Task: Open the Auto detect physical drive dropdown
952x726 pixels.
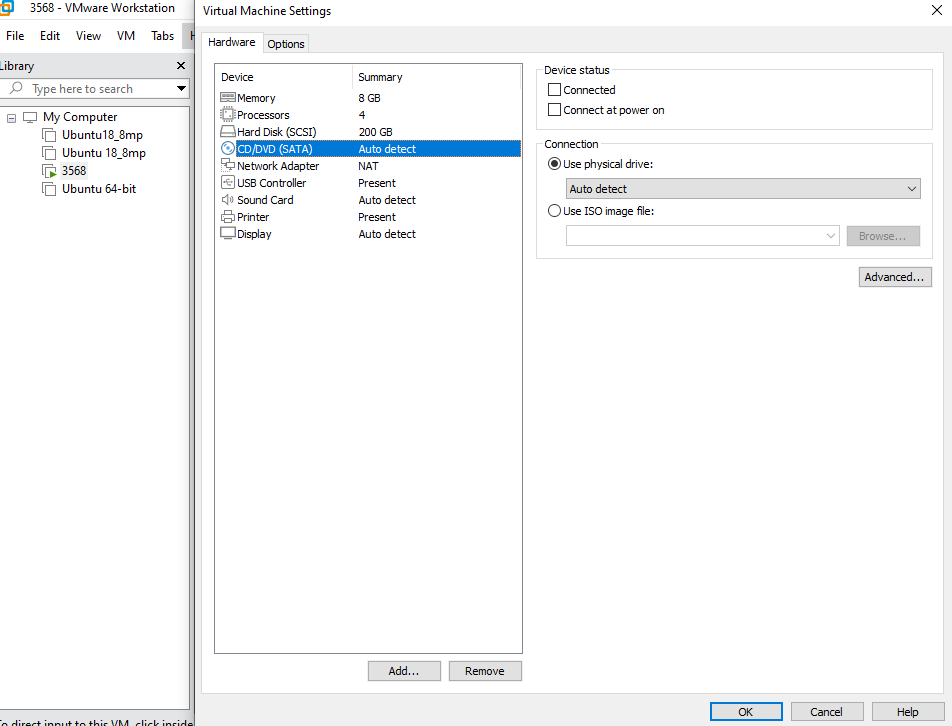Action: 743,189
